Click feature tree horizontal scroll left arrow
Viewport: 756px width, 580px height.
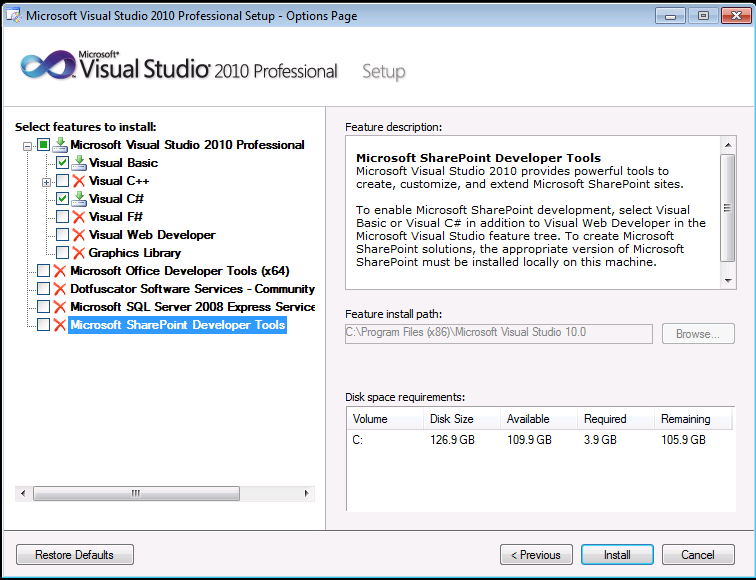23,493
